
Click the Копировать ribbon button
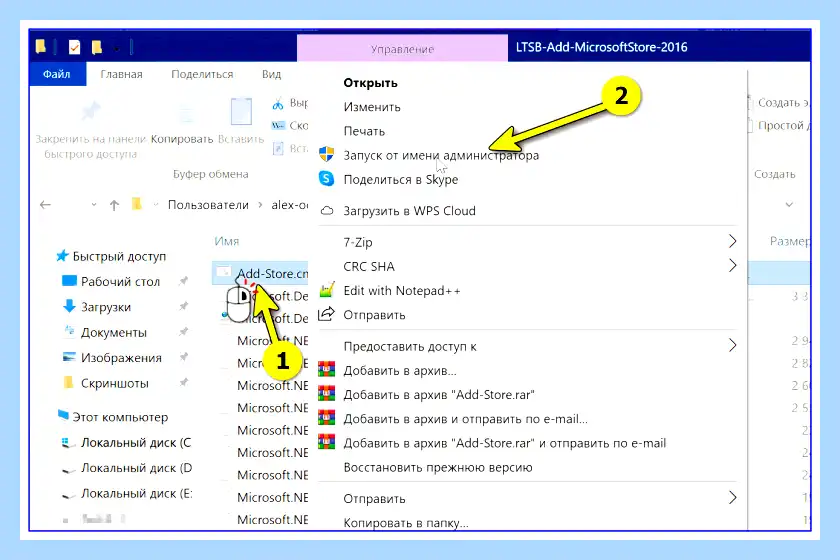182,139
